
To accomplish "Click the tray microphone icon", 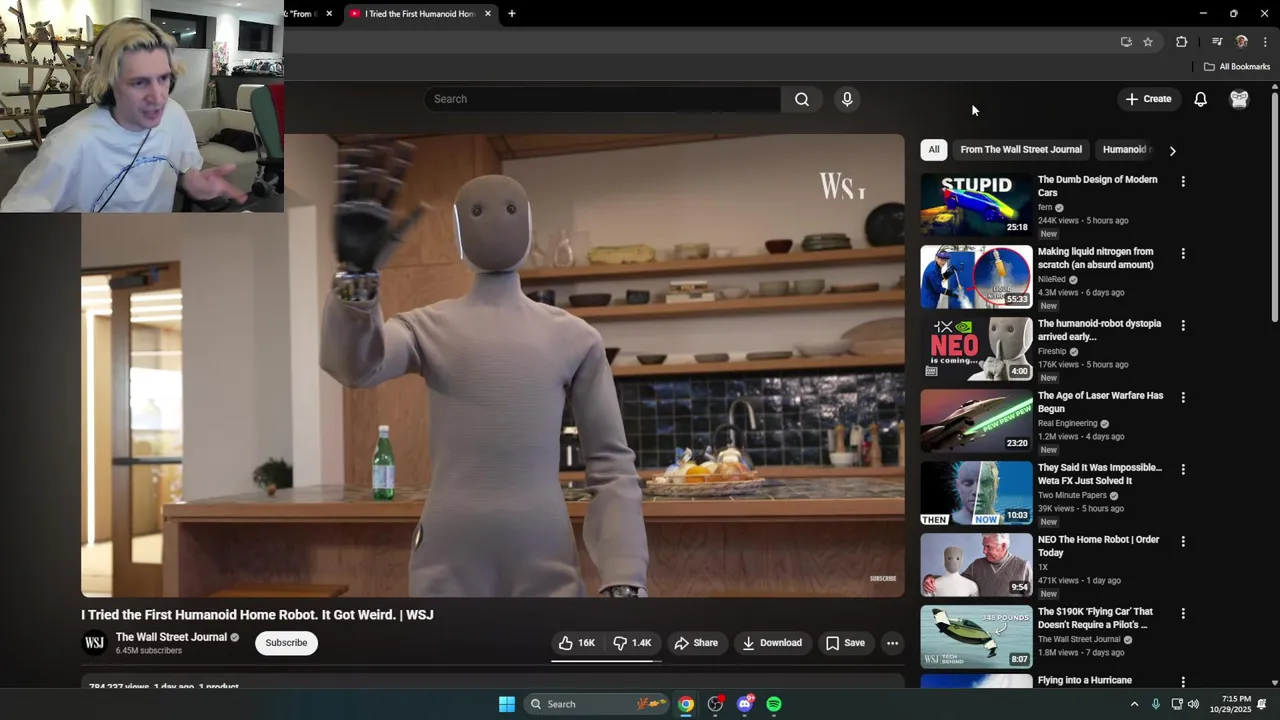I will point(1156,704).
